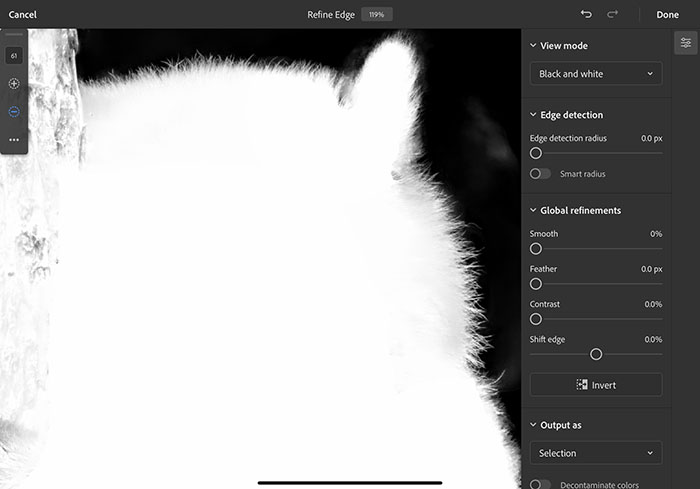The height and width of the screenshot is (489, 700).
Task: Open more options in the left toolbar
Action: (14, 140)
